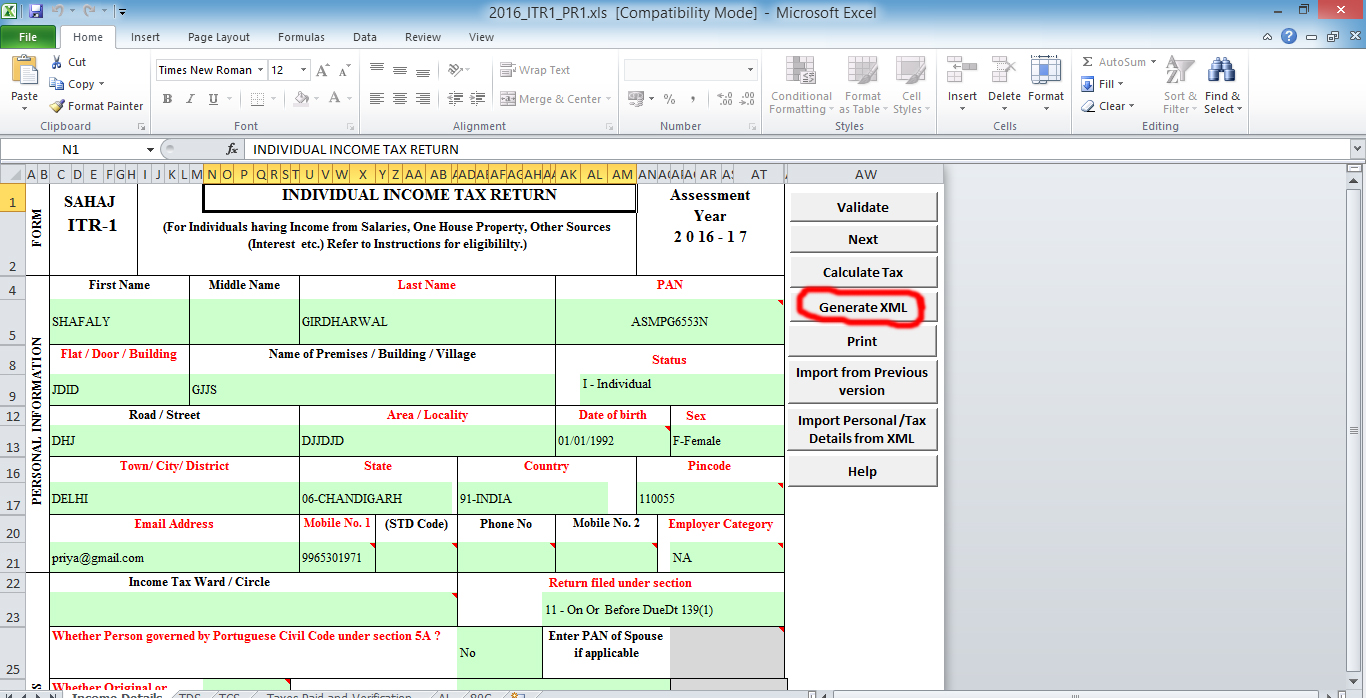Switch to the Page Layout tab

tap(219, 37)
